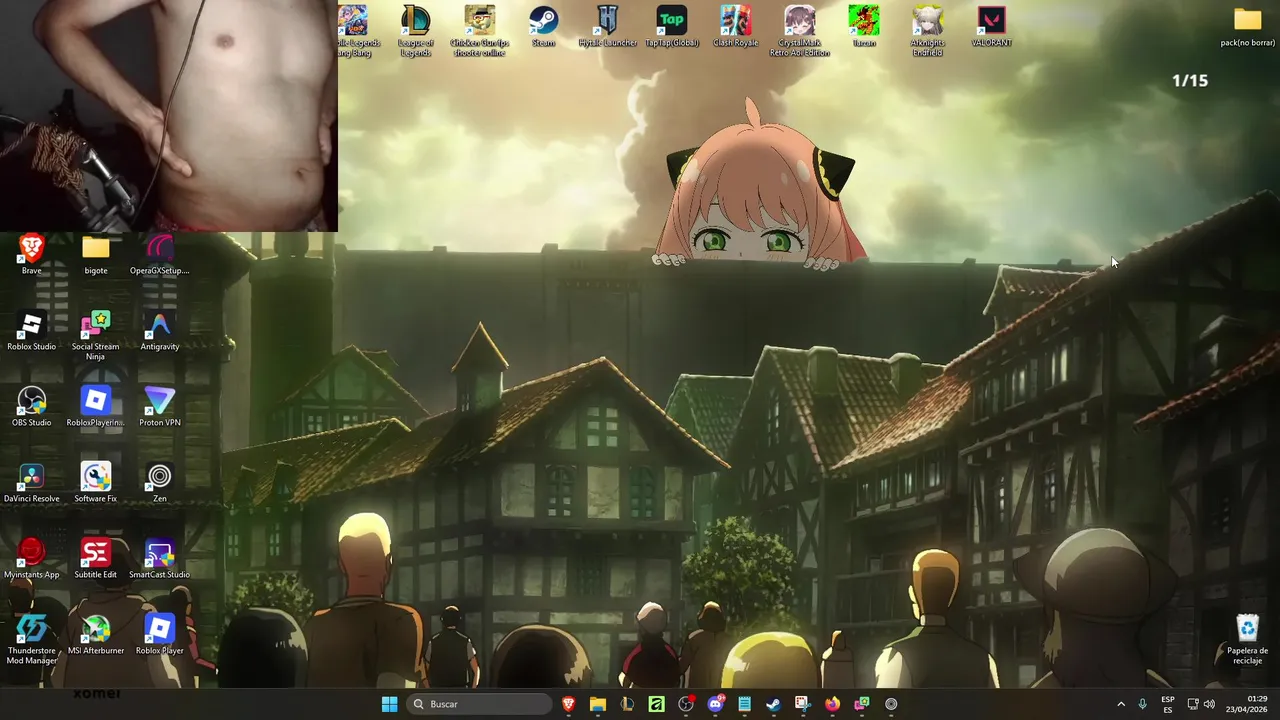The image size is (1280, 720).
Task: Open the network quick settings icon
Action: [x=1193, y=704]
